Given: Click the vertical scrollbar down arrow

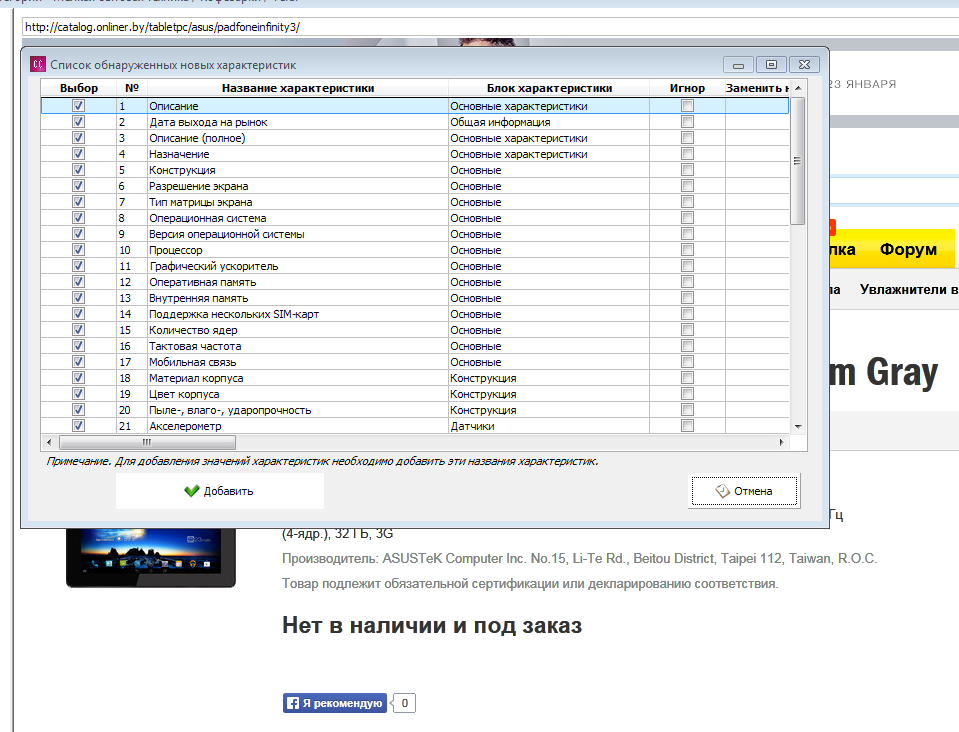Looking at the screenshot, I should 798,426.
